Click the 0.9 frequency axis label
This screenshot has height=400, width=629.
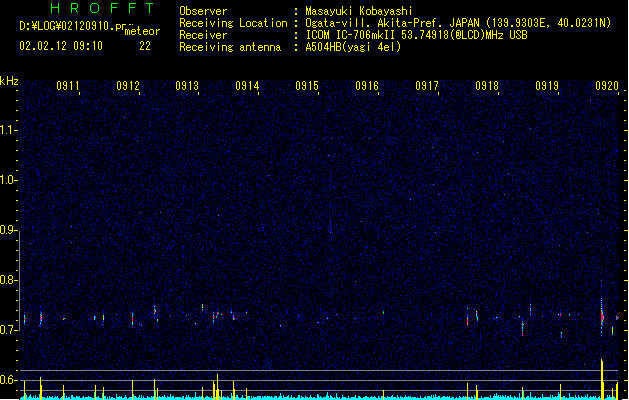[9, 230]
